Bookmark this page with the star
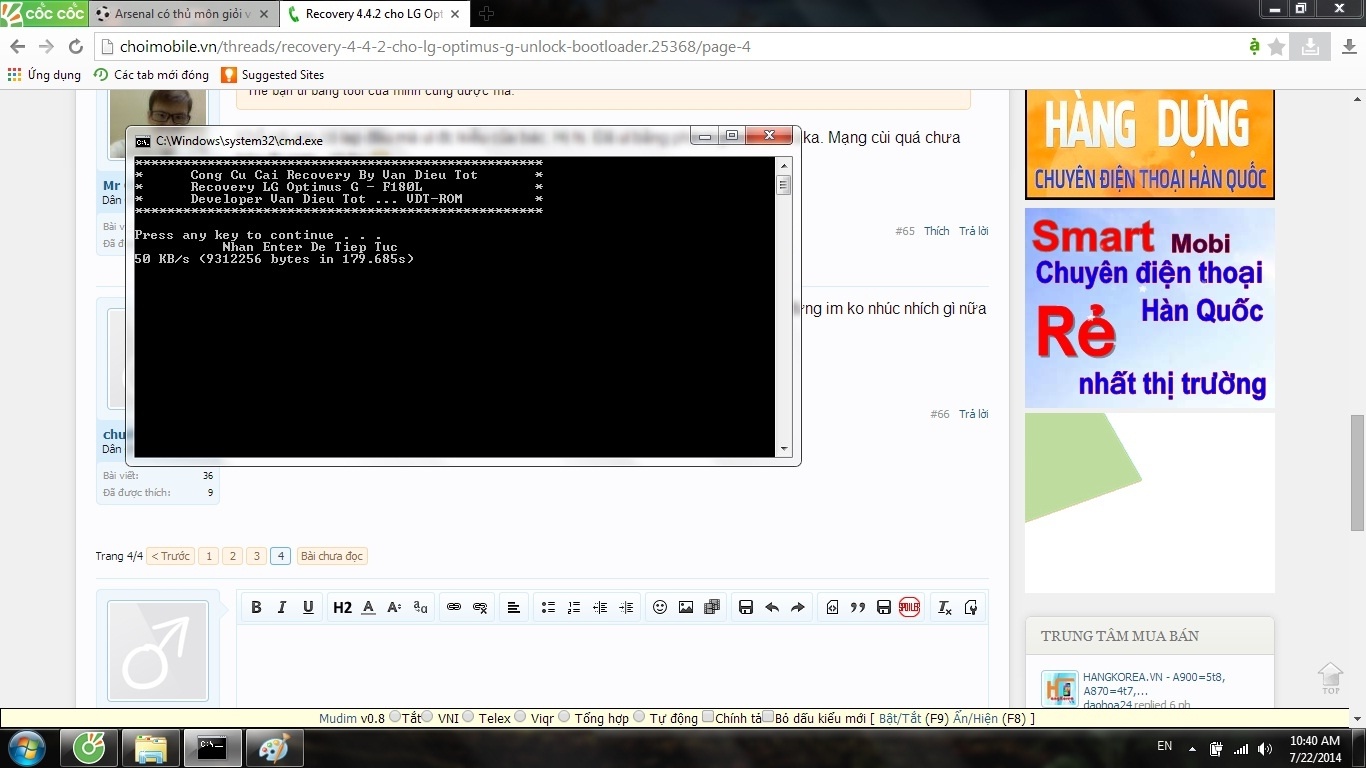Viewport: 1366px width, 768px height. coord(1277,47)
